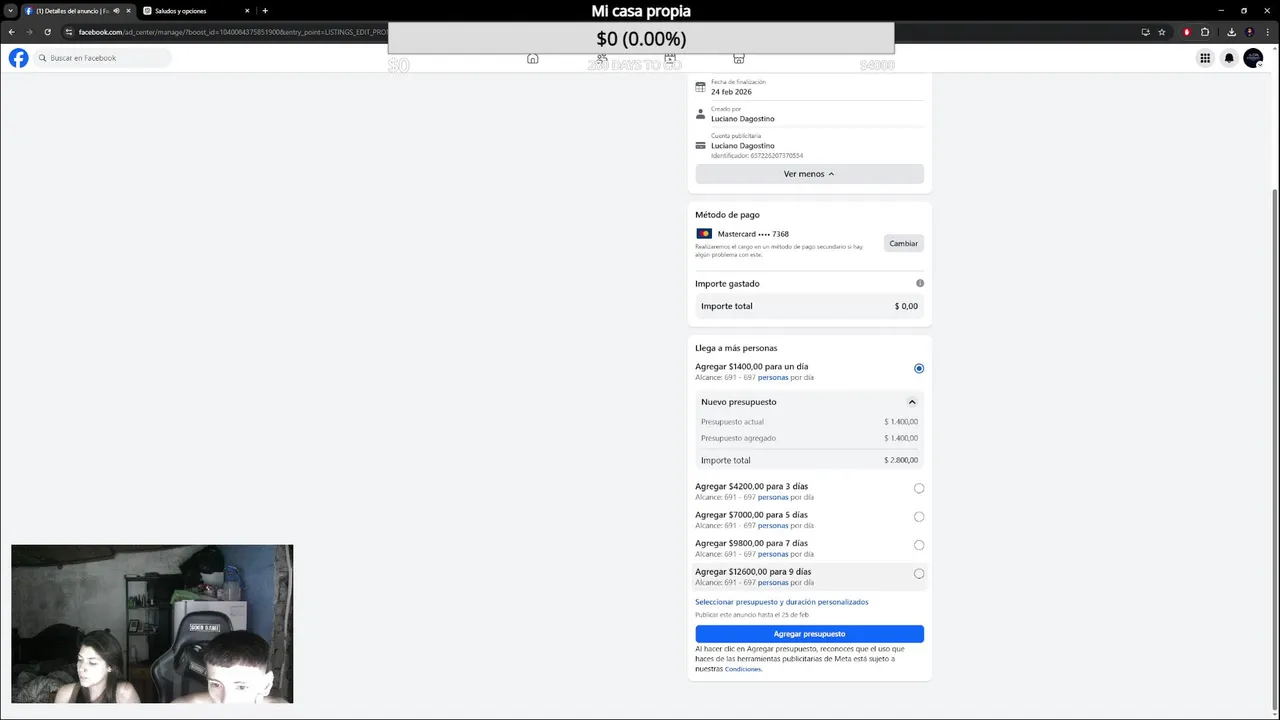
Task: Open Chrome three-dot menu
Action: pos(1267,32)
